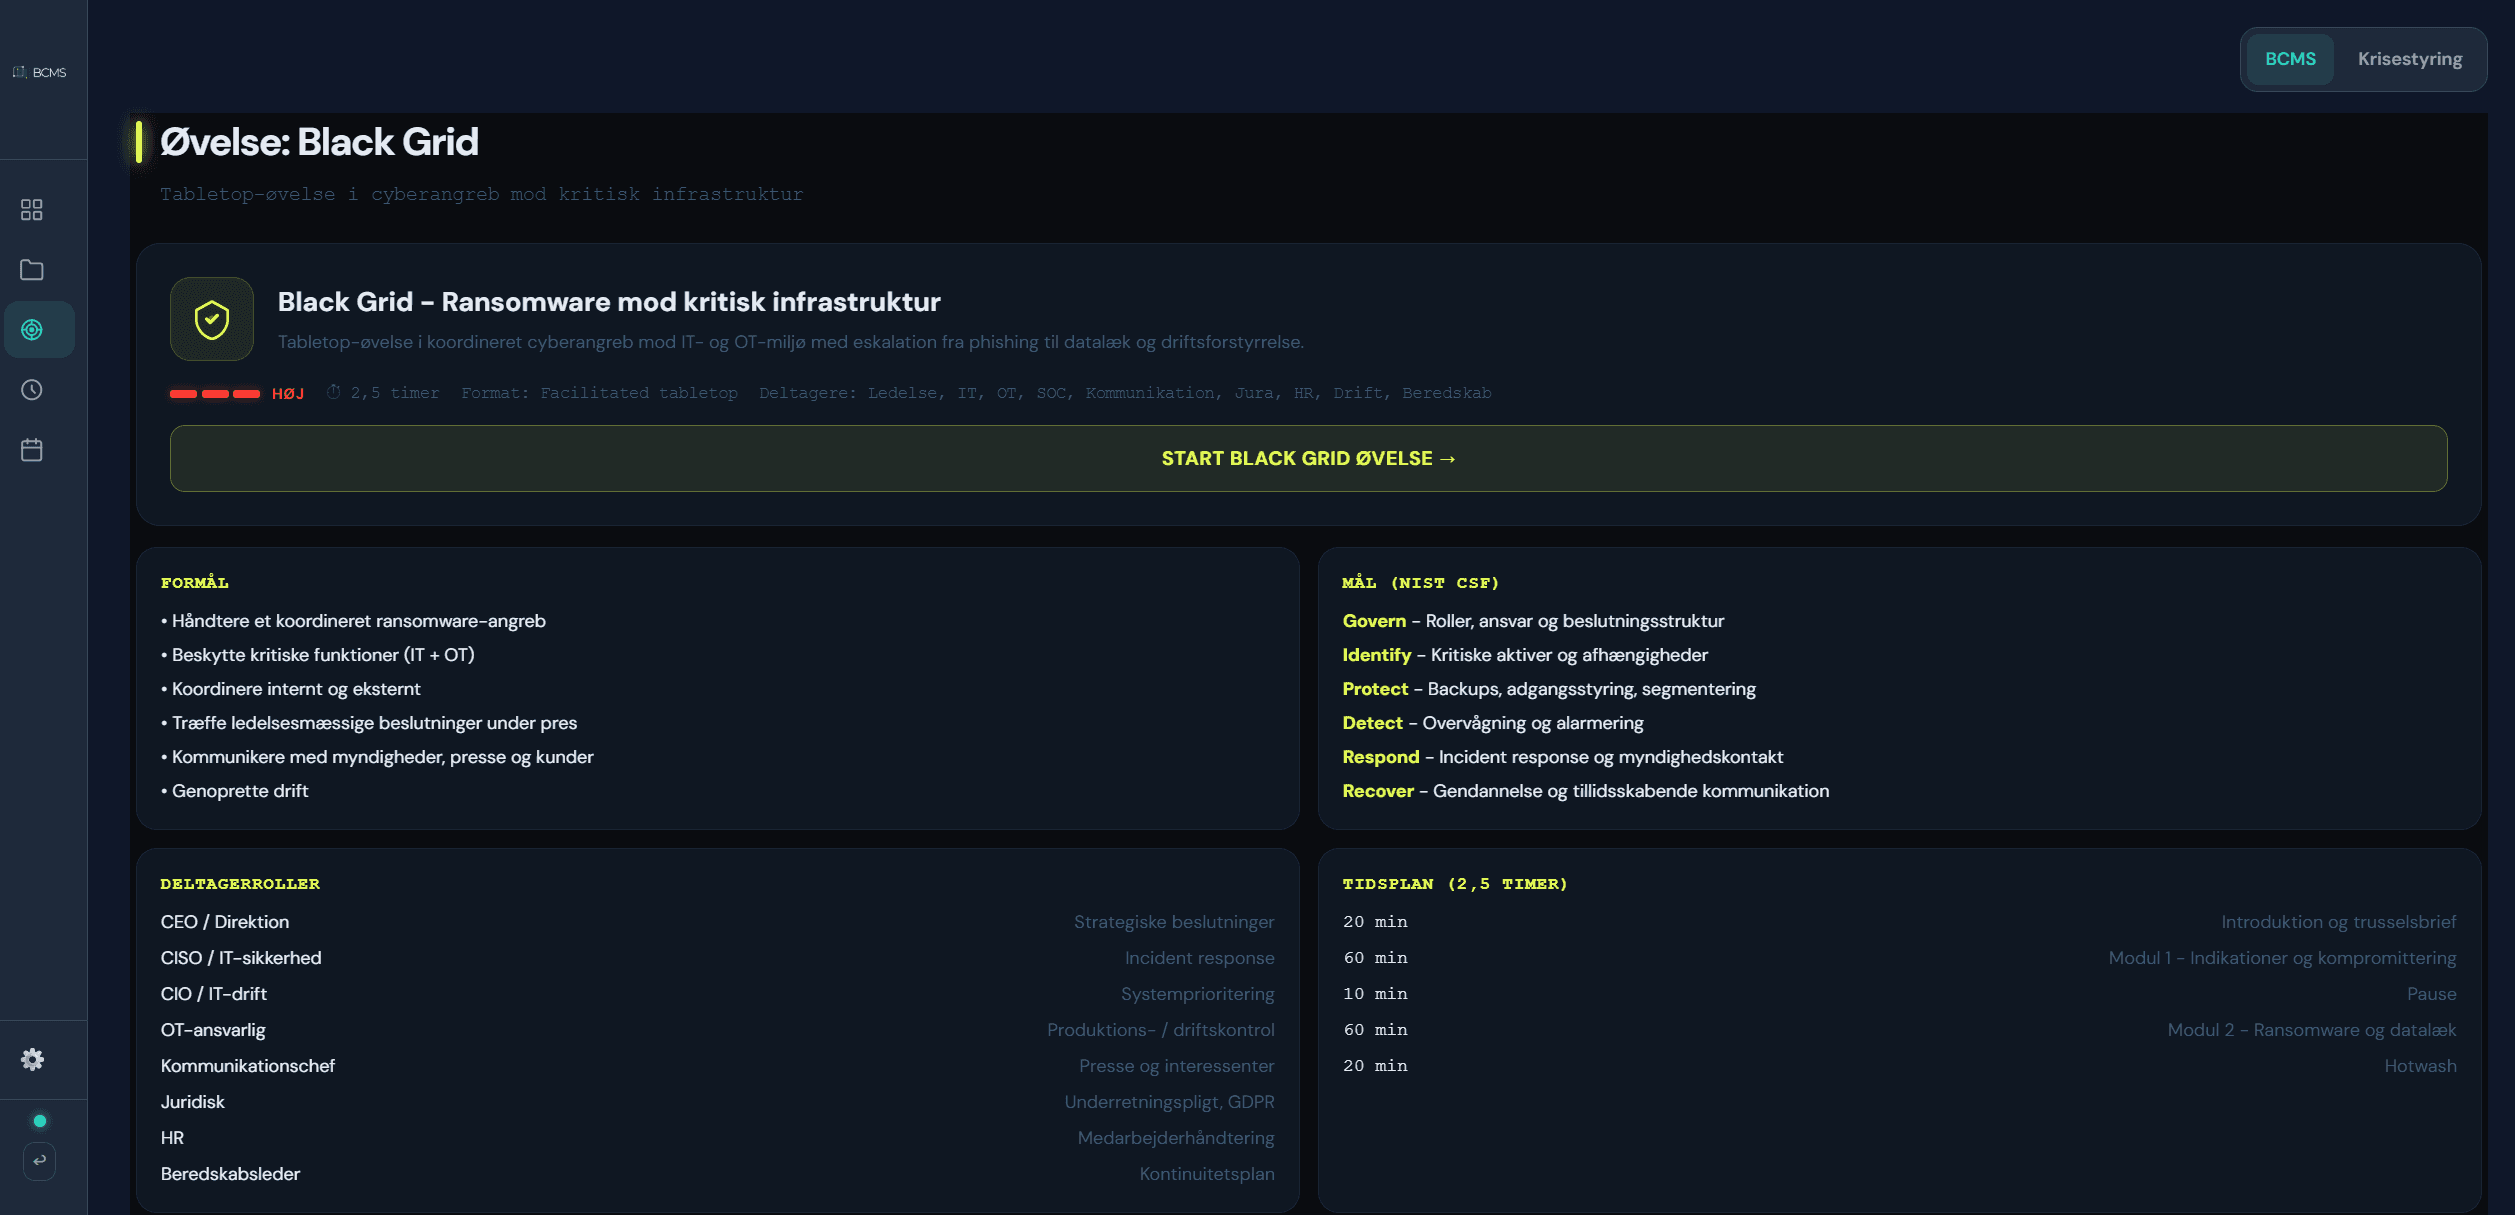2515x1215 pixels.
Task: Click the 2,5 timer duration clock label
Action: click(384, 393)
